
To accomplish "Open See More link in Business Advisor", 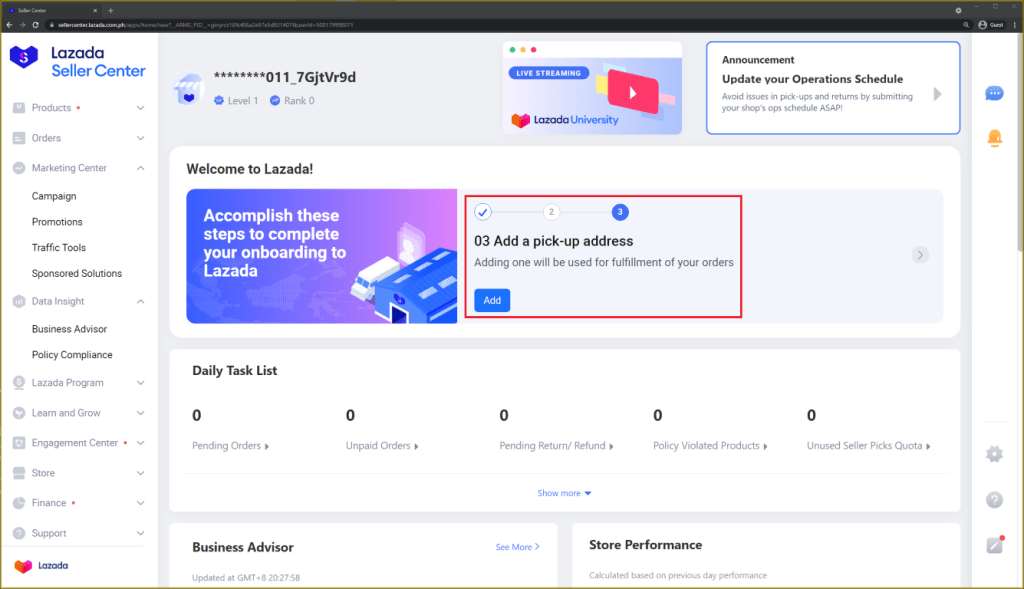I will pos(517,547).
